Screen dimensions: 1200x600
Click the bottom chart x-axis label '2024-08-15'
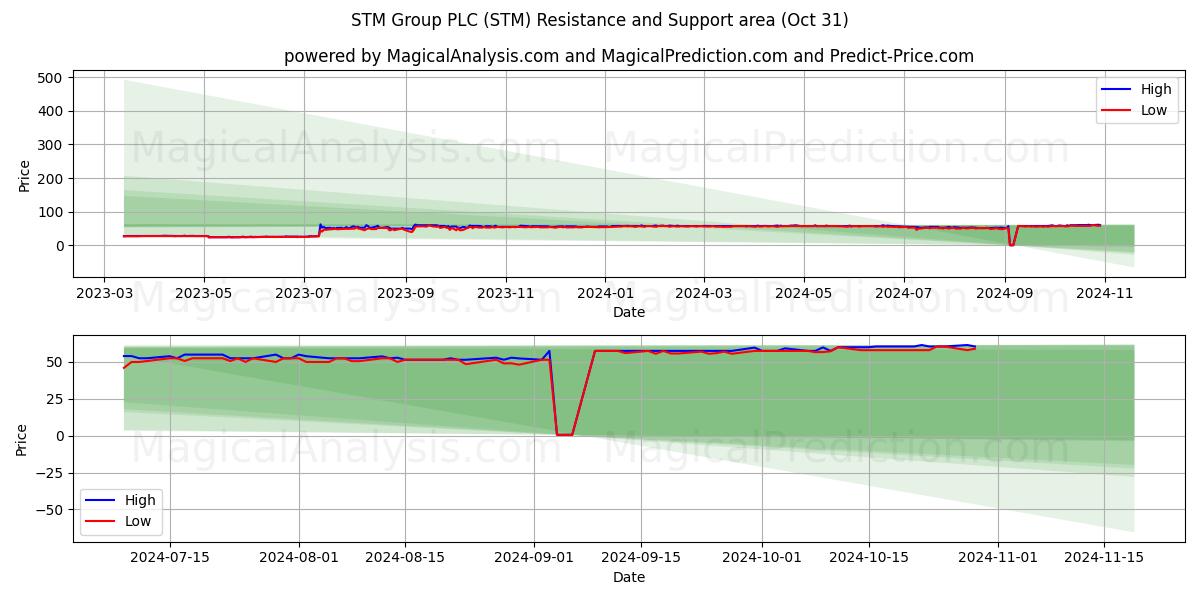[x=405, y=559]
